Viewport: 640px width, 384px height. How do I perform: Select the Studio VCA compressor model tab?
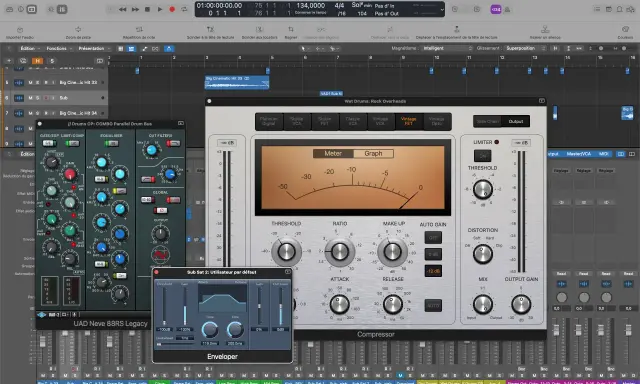(x=297, y=121)
